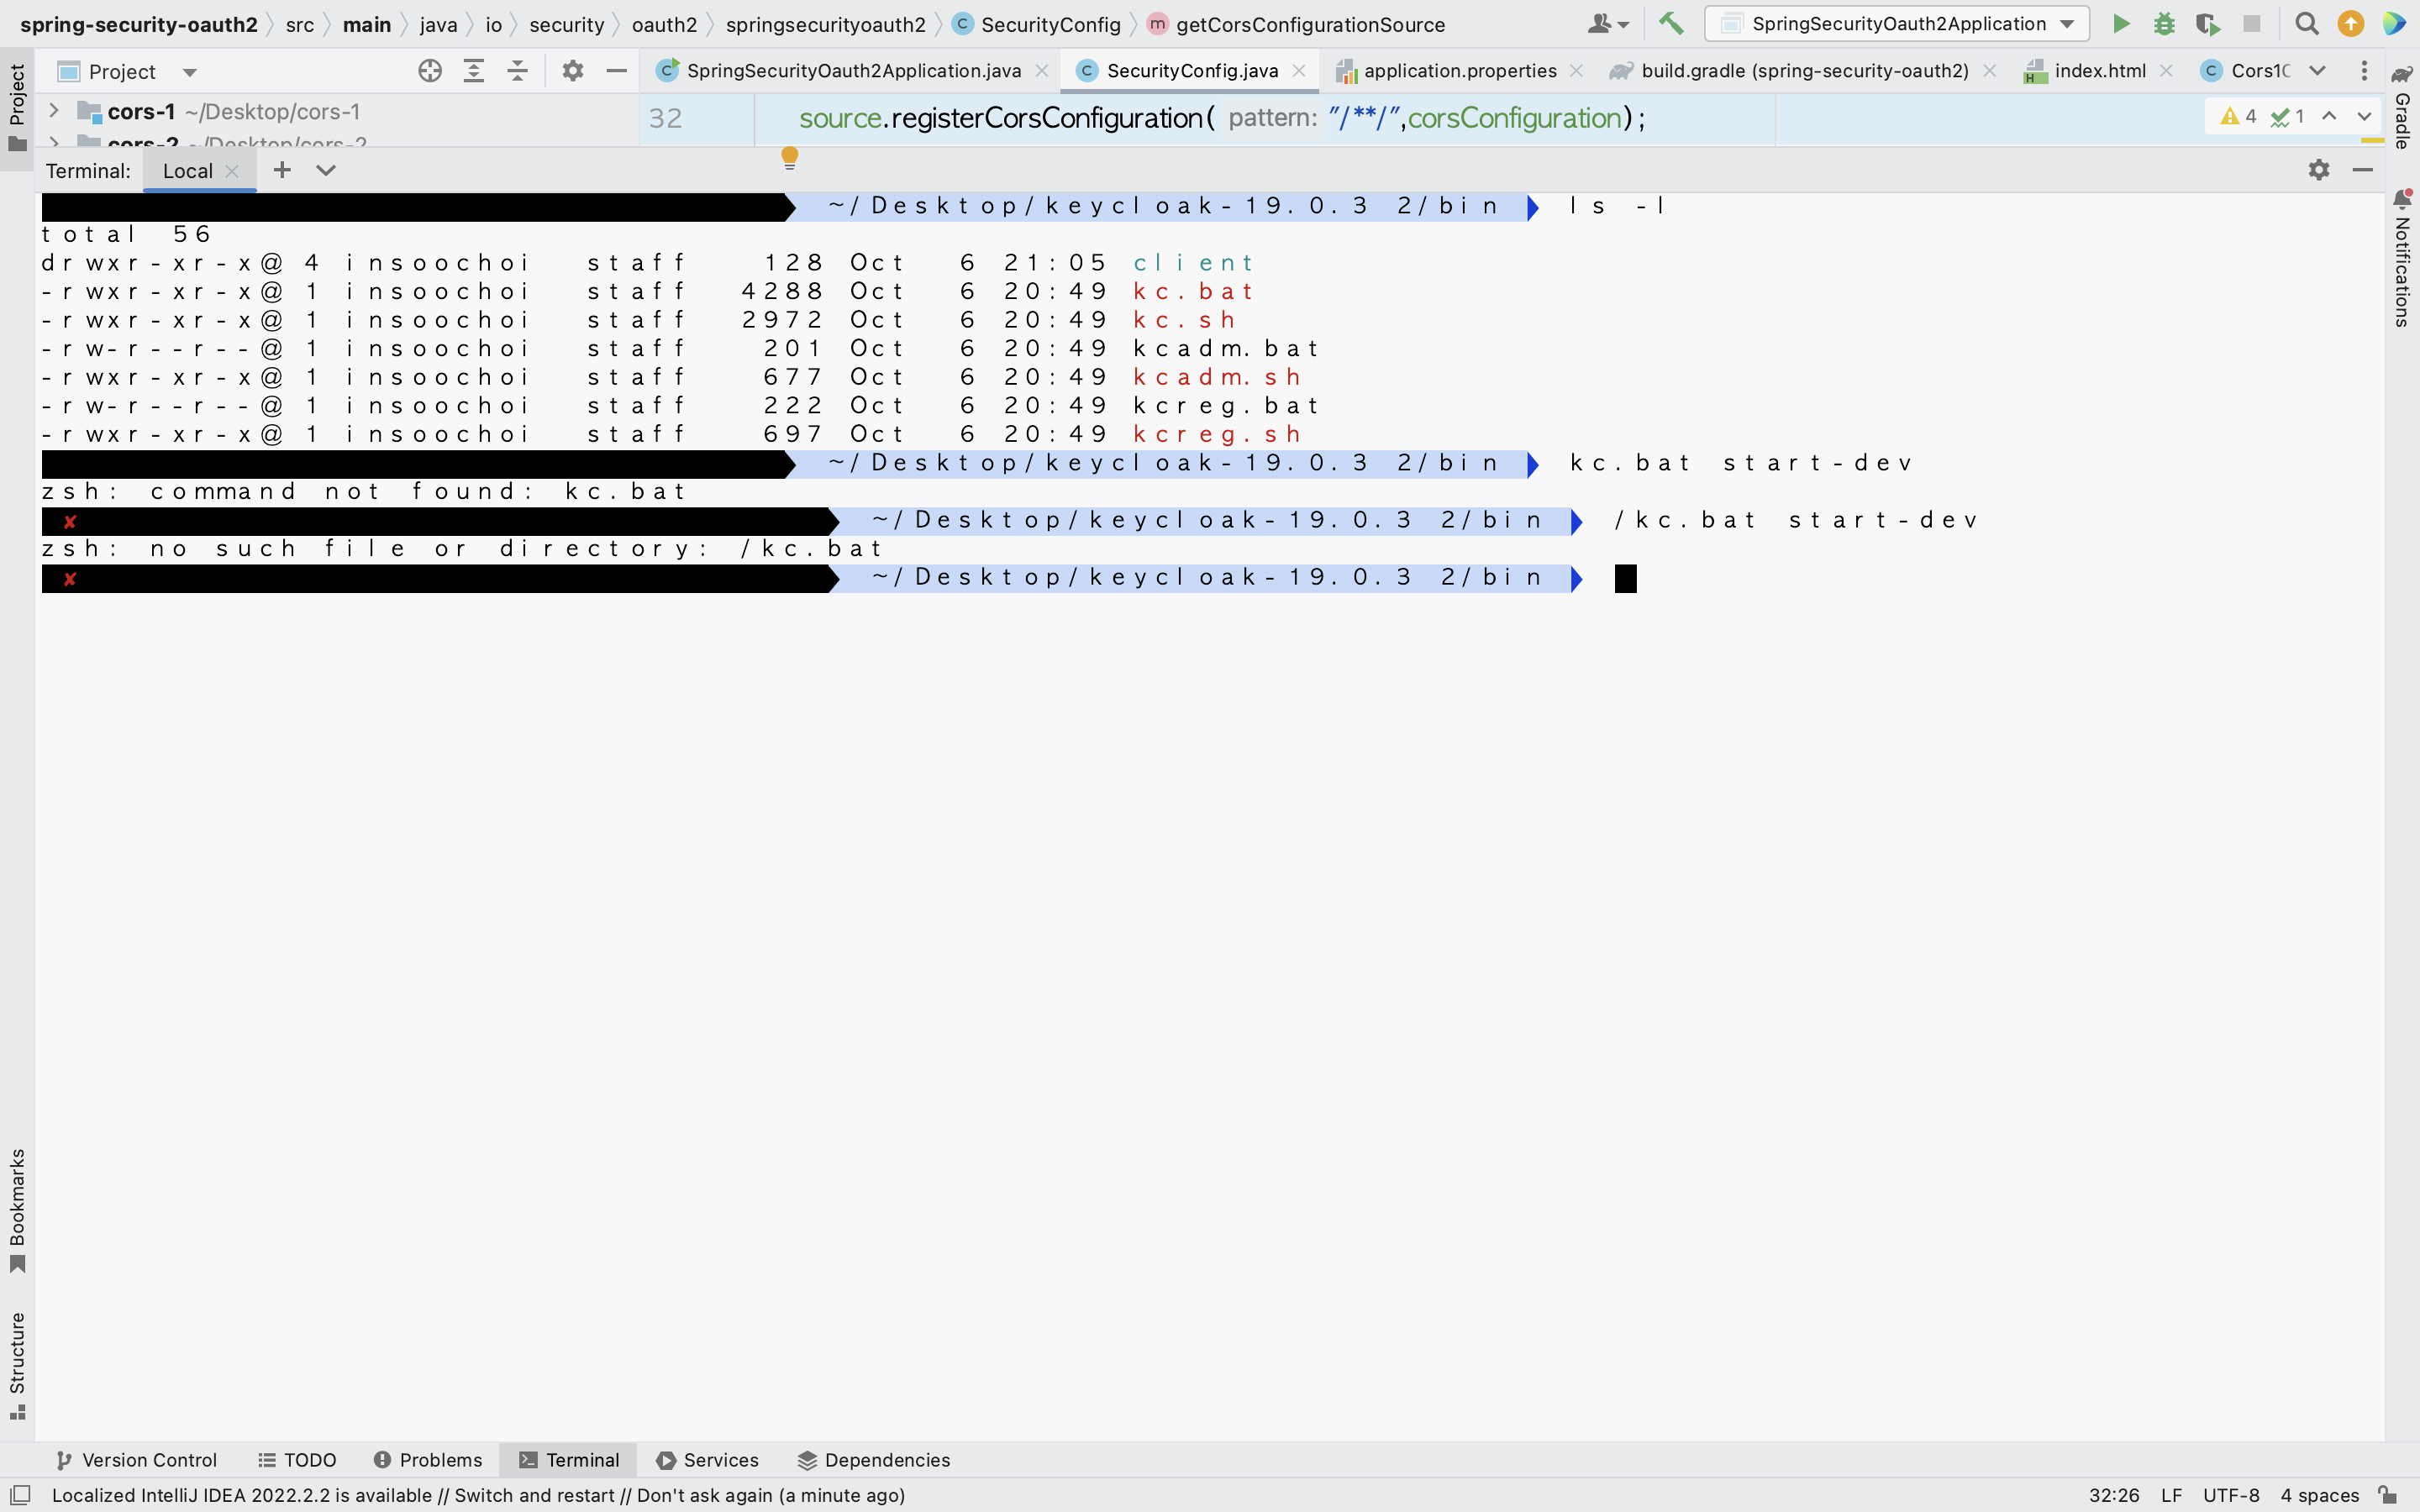Toggle the Notifications tool window
Screen dimensions: 2420x1512
tap(2402, 258)
